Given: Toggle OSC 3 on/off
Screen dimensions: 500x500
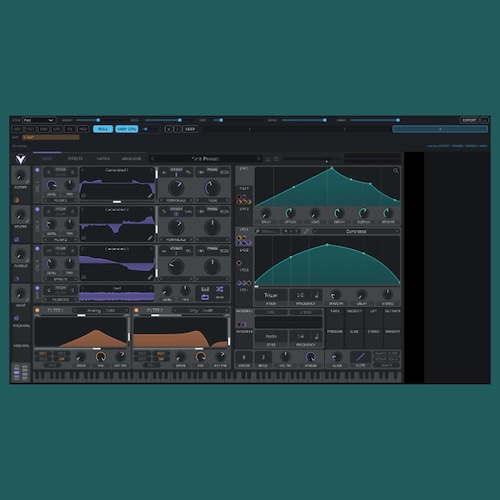Looking at the screenshot, I should coord(37,249).
